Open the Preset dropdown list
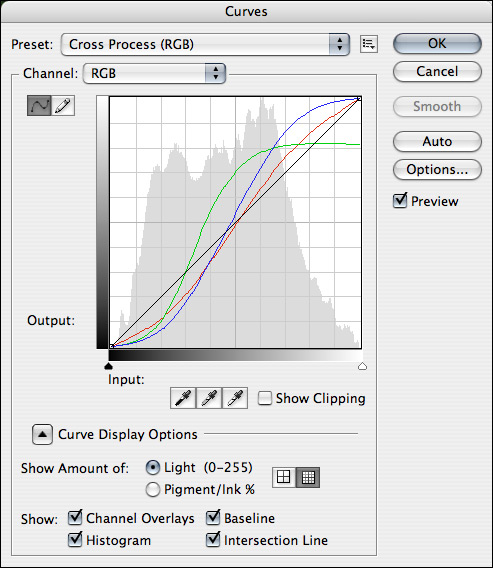The image size is (493, 568). (x=205, y=44)
